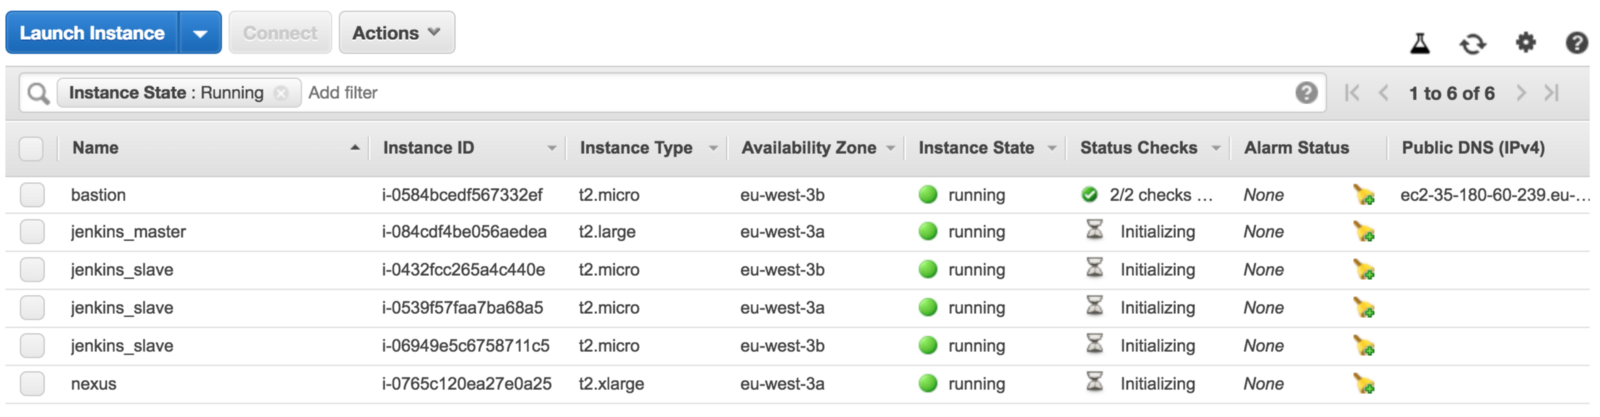
Task: Check the select-all header checkbox
Action: tap(32, 148)
